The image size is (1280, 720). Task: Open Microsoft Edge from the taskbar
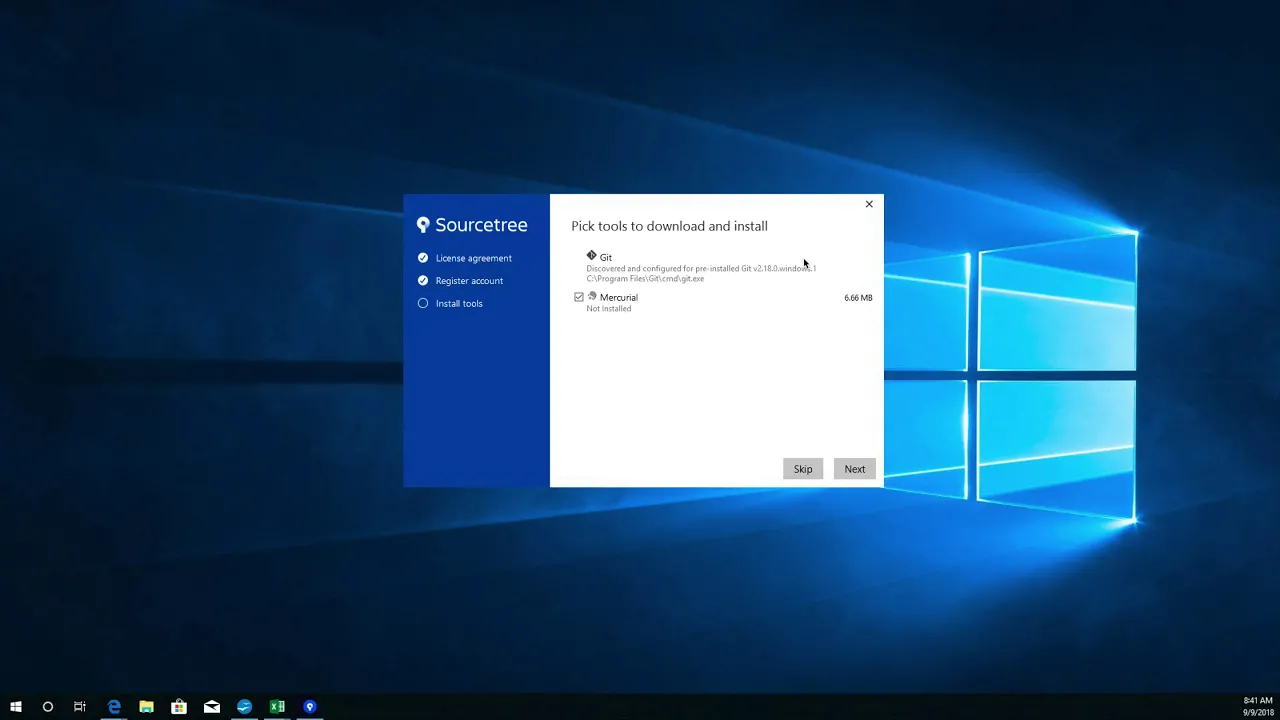[x=114, y=707]
